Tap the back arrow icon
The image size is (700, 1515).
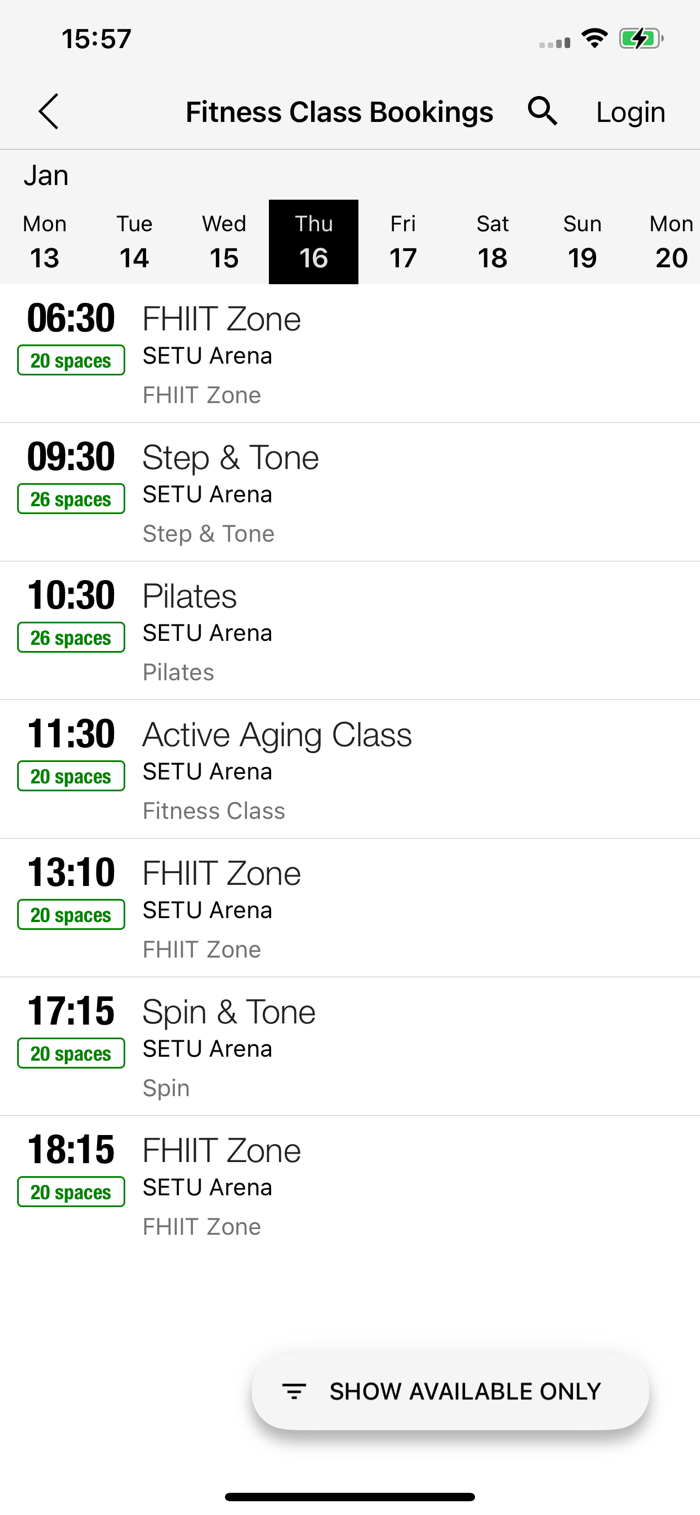[x=48, y=112]
